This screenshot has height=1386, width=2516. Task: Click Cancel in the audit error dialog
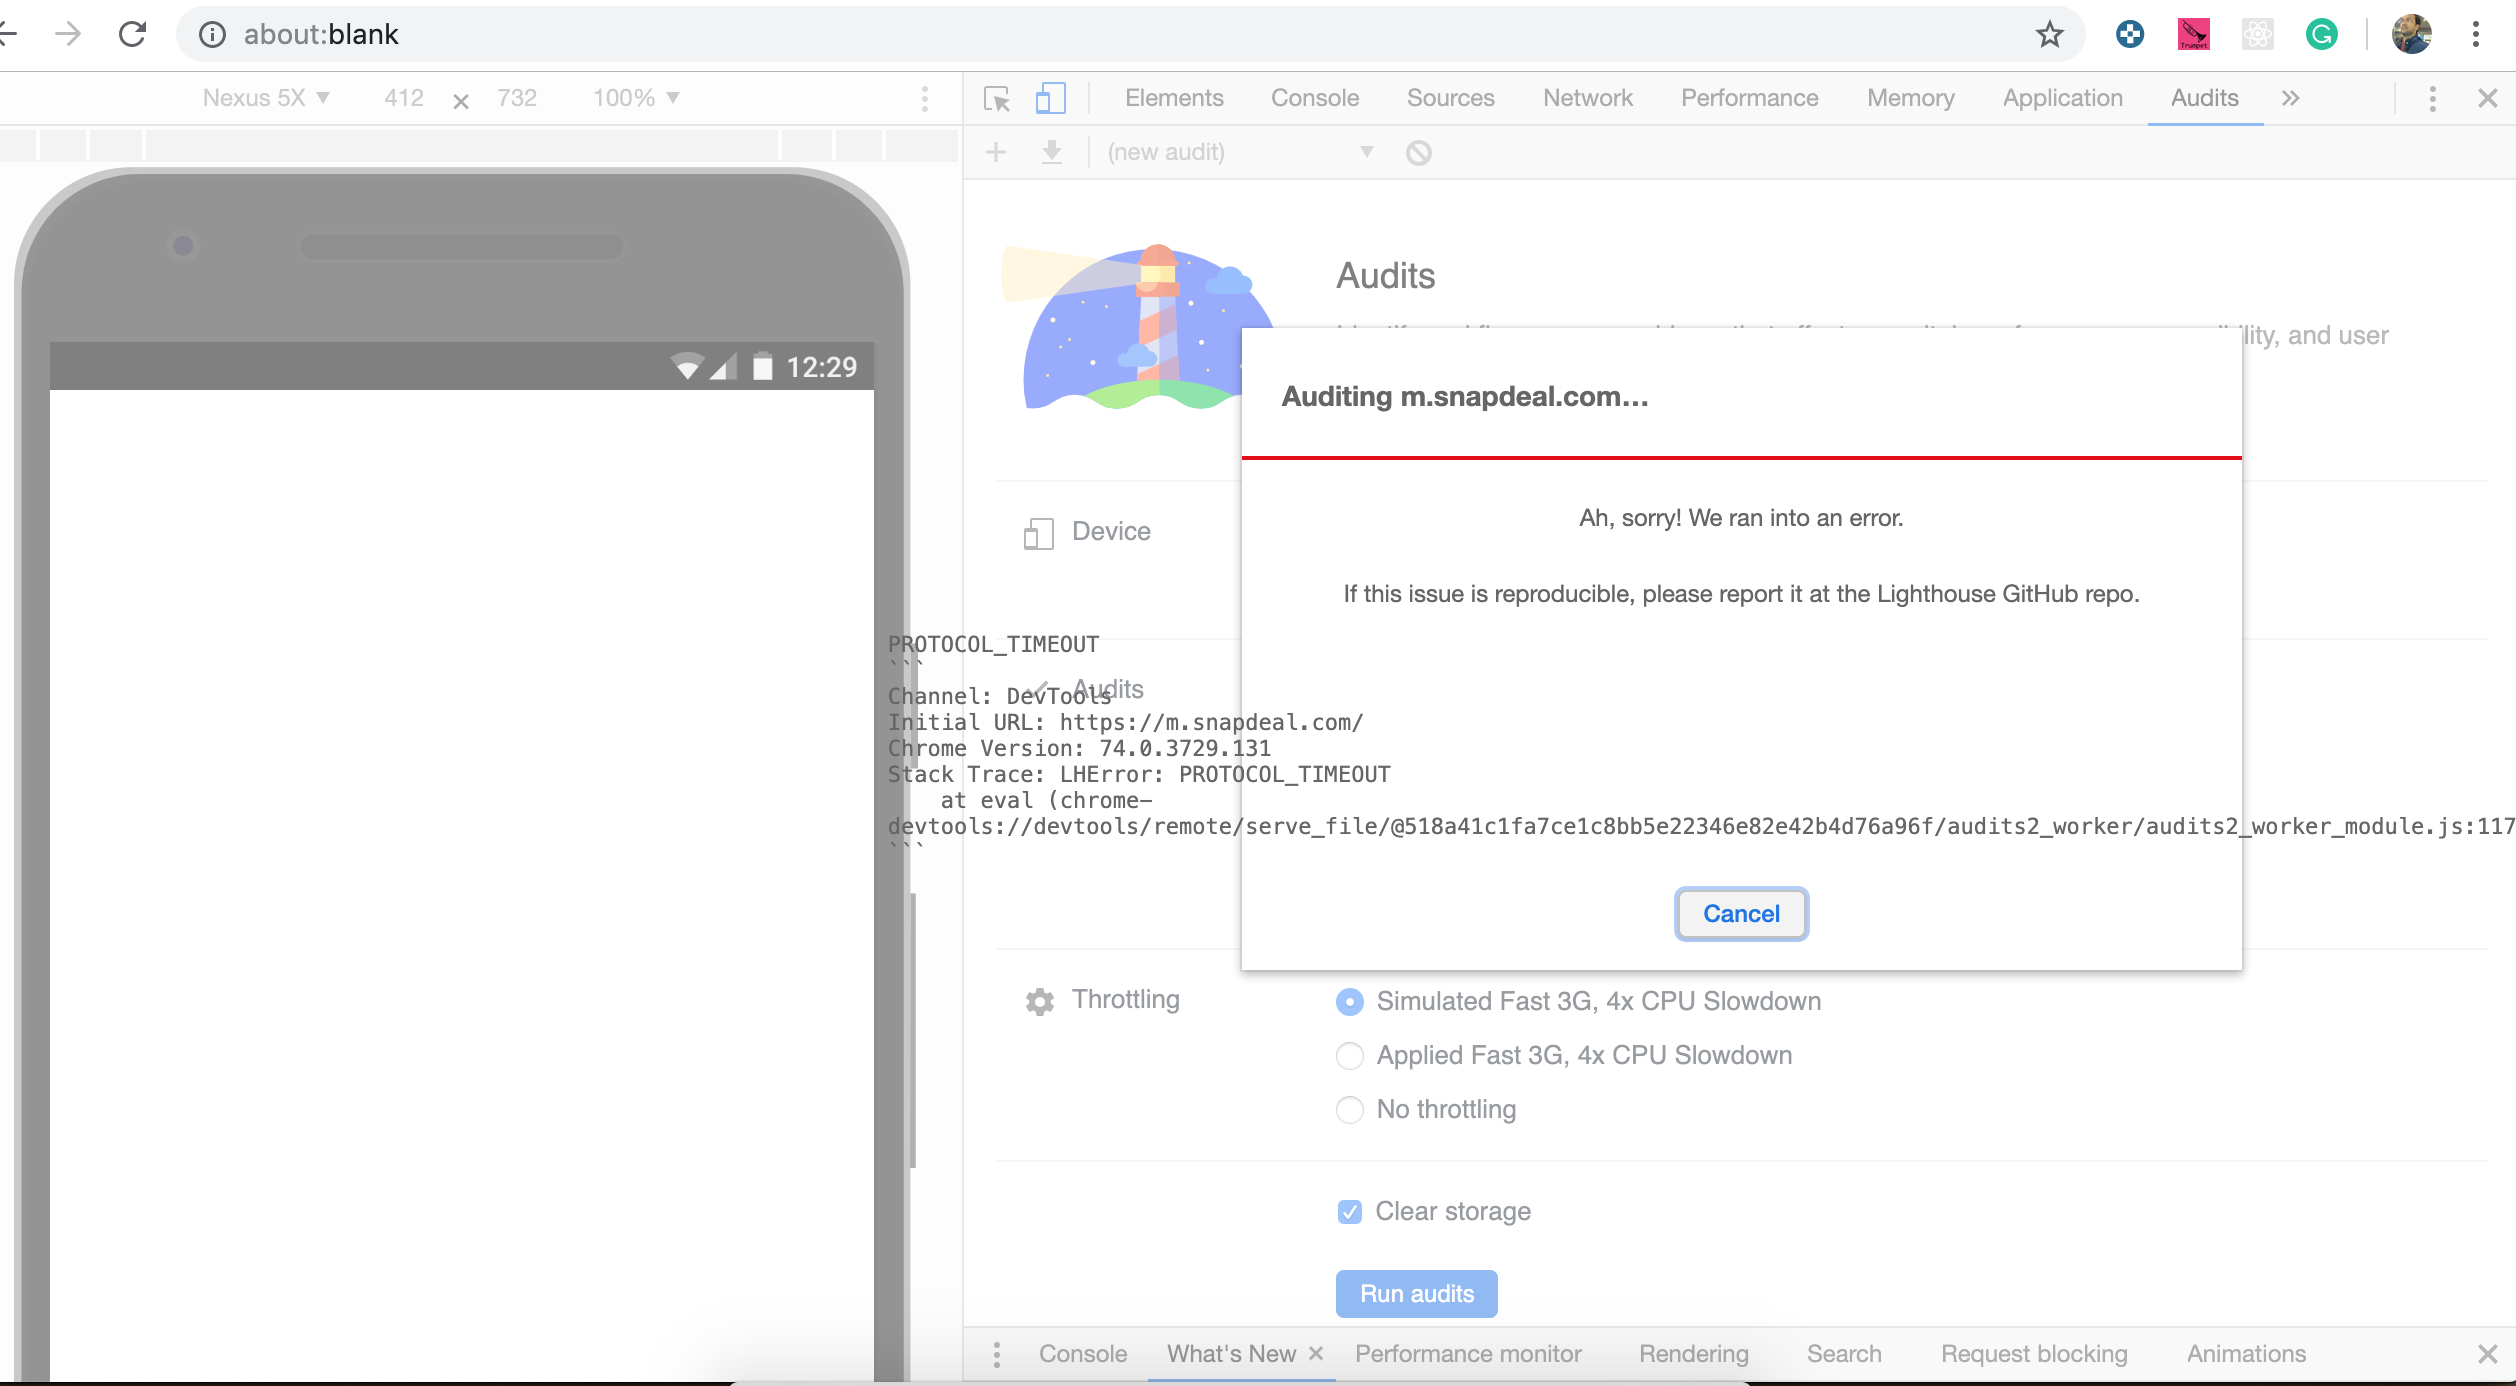(1741, 914)
